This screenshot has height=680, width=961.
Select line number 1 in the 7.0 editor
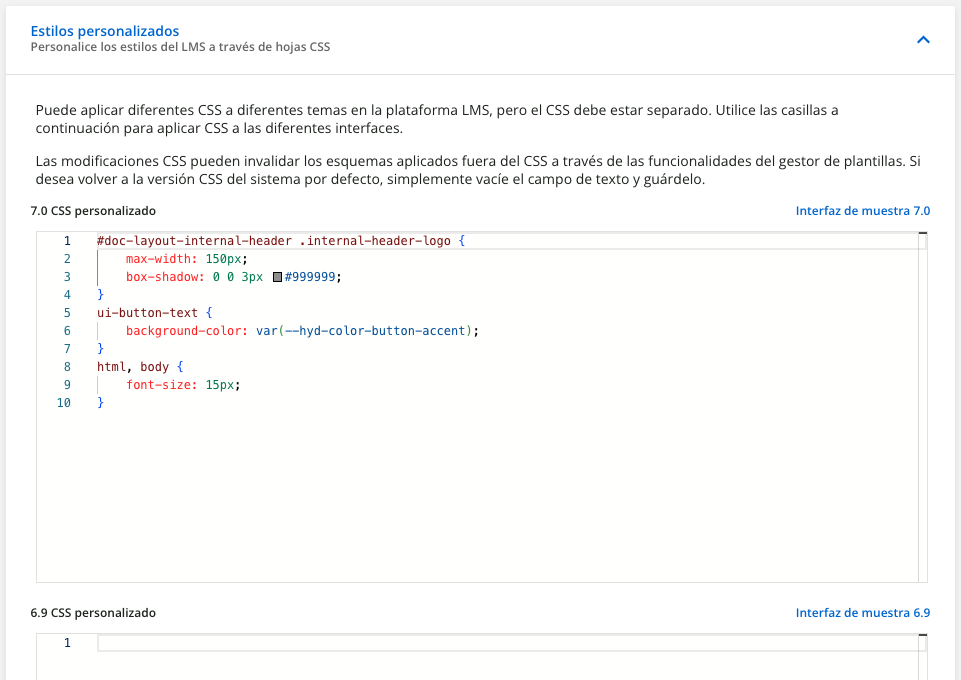point(67,241)
